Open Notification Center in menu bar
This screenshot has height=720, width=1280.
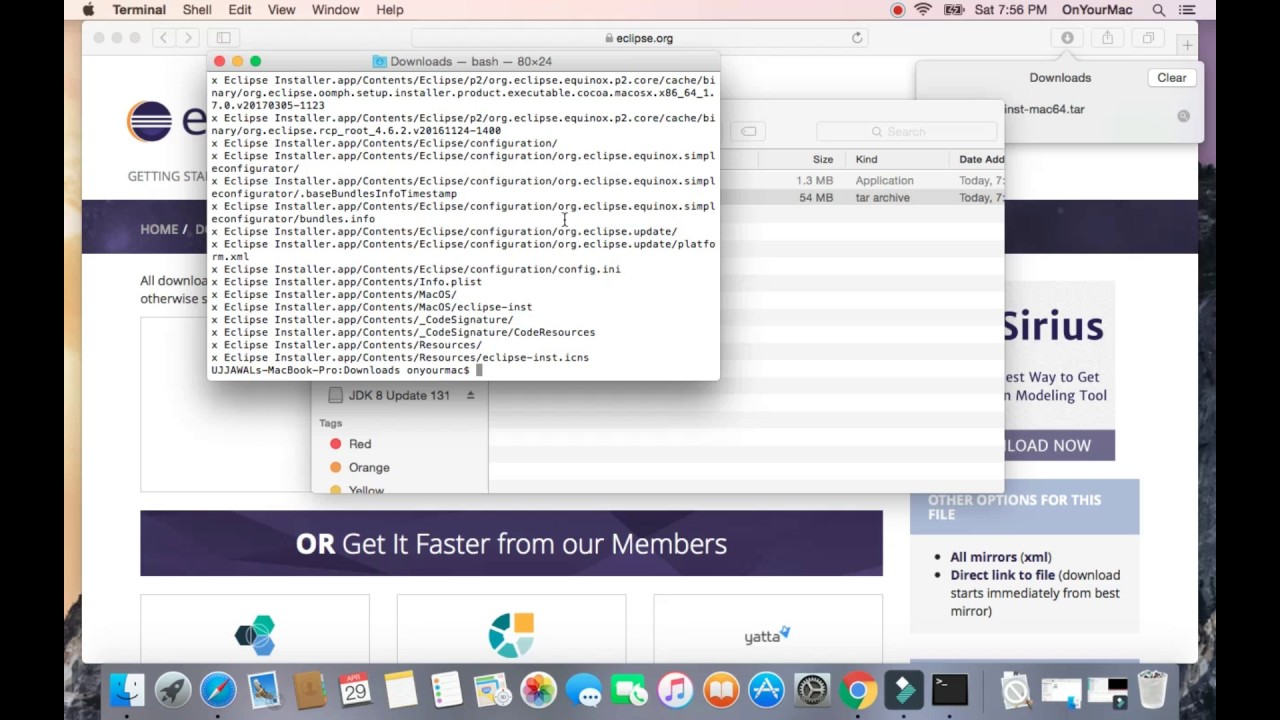[1189, 10]
